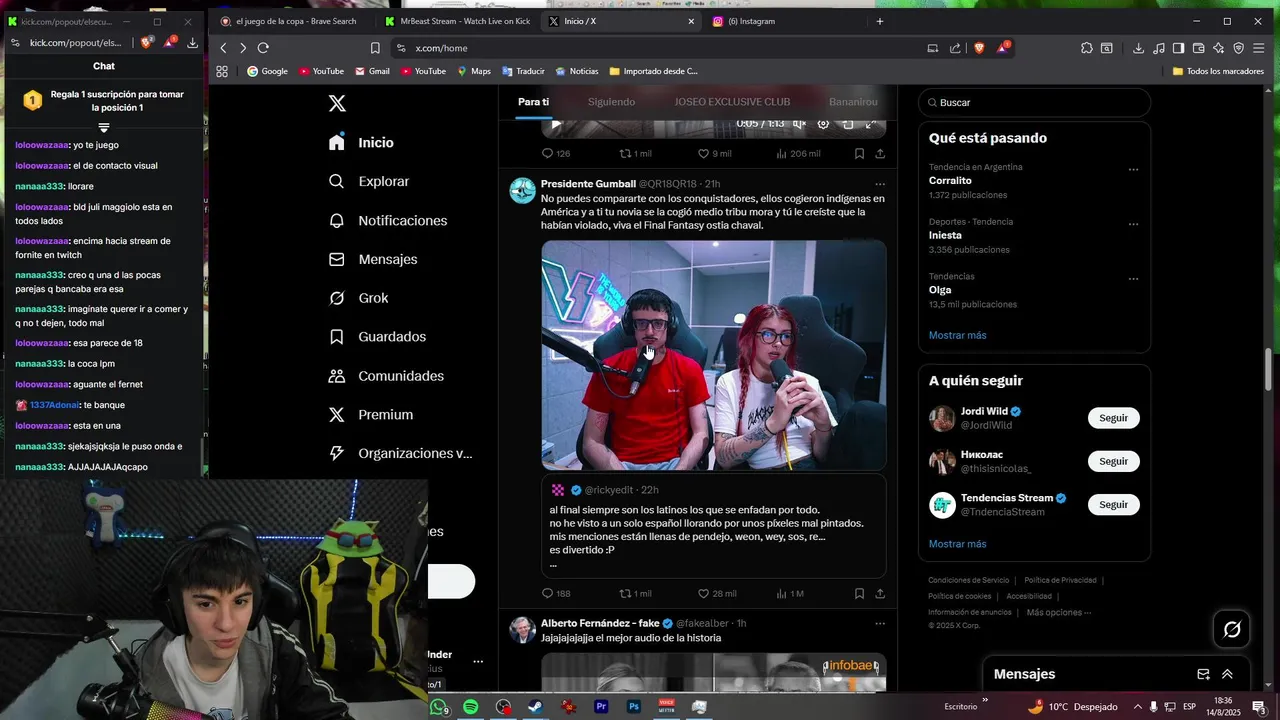The height and width of the screenshot is (720, 1280).
Task: Share the Presidente Gumball post
Action: [880, 594]
